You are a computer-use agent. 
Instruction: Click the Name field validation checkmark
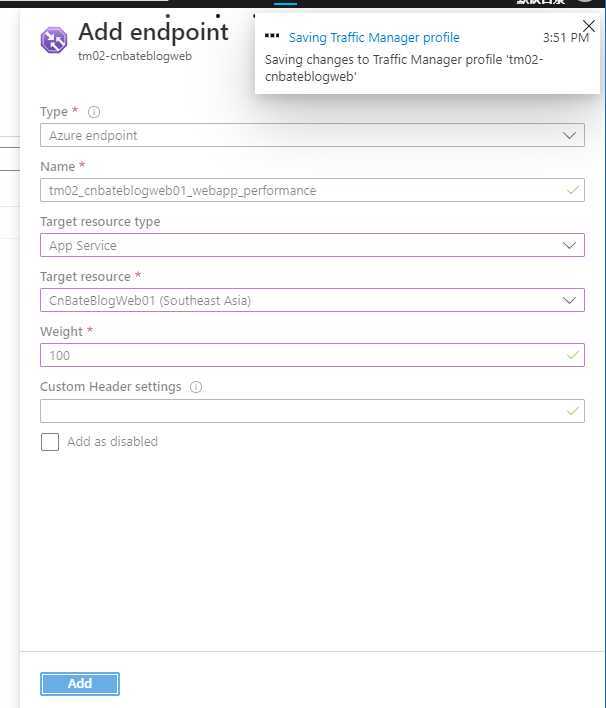(572, 190)
